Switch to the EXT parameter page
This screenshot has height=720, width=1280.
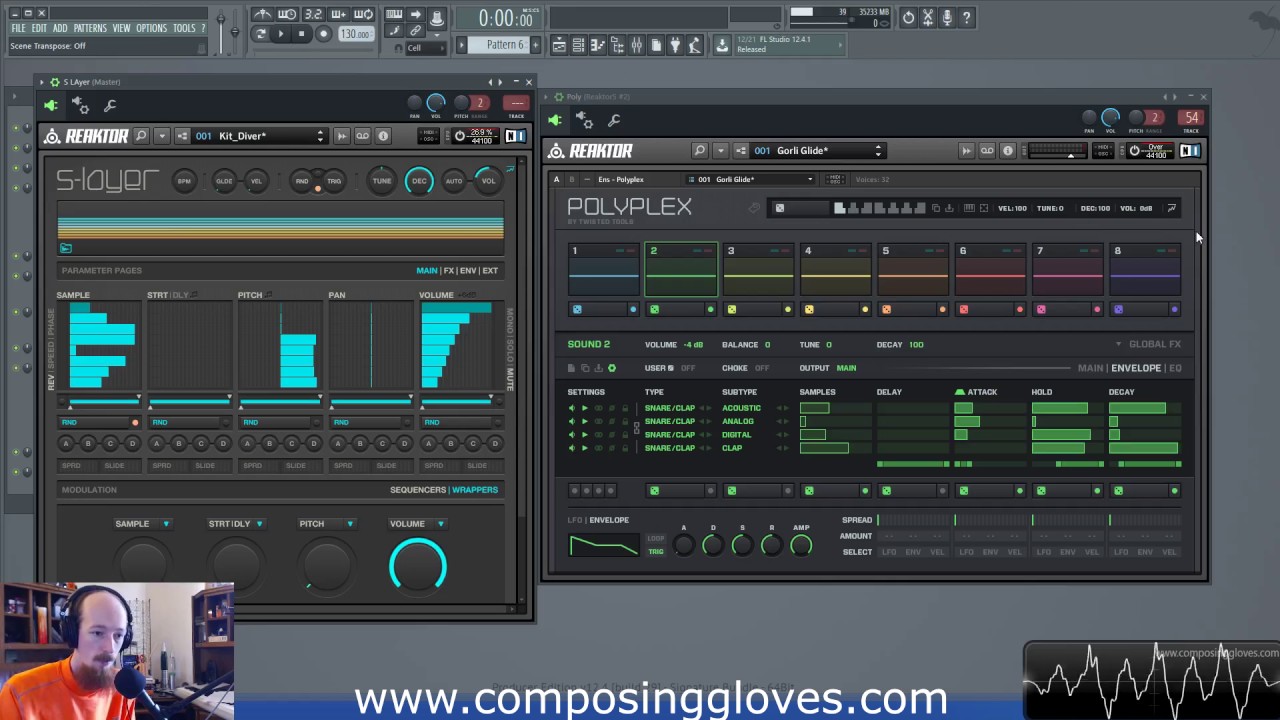490,271
